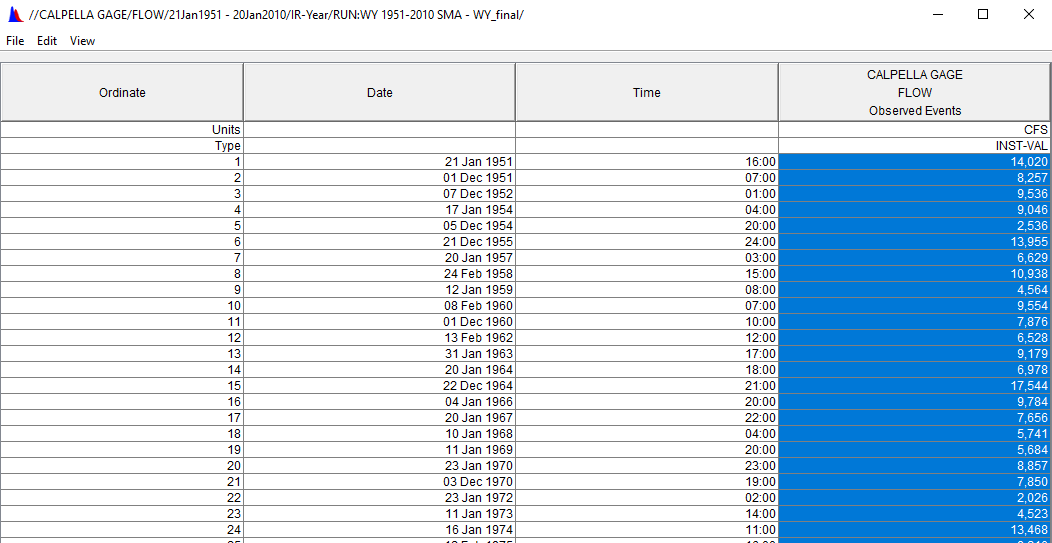Image resolution: width=1052 pixels, height=543 pixels.
Task: Select flow value 5,684
Action: [914, 449]
